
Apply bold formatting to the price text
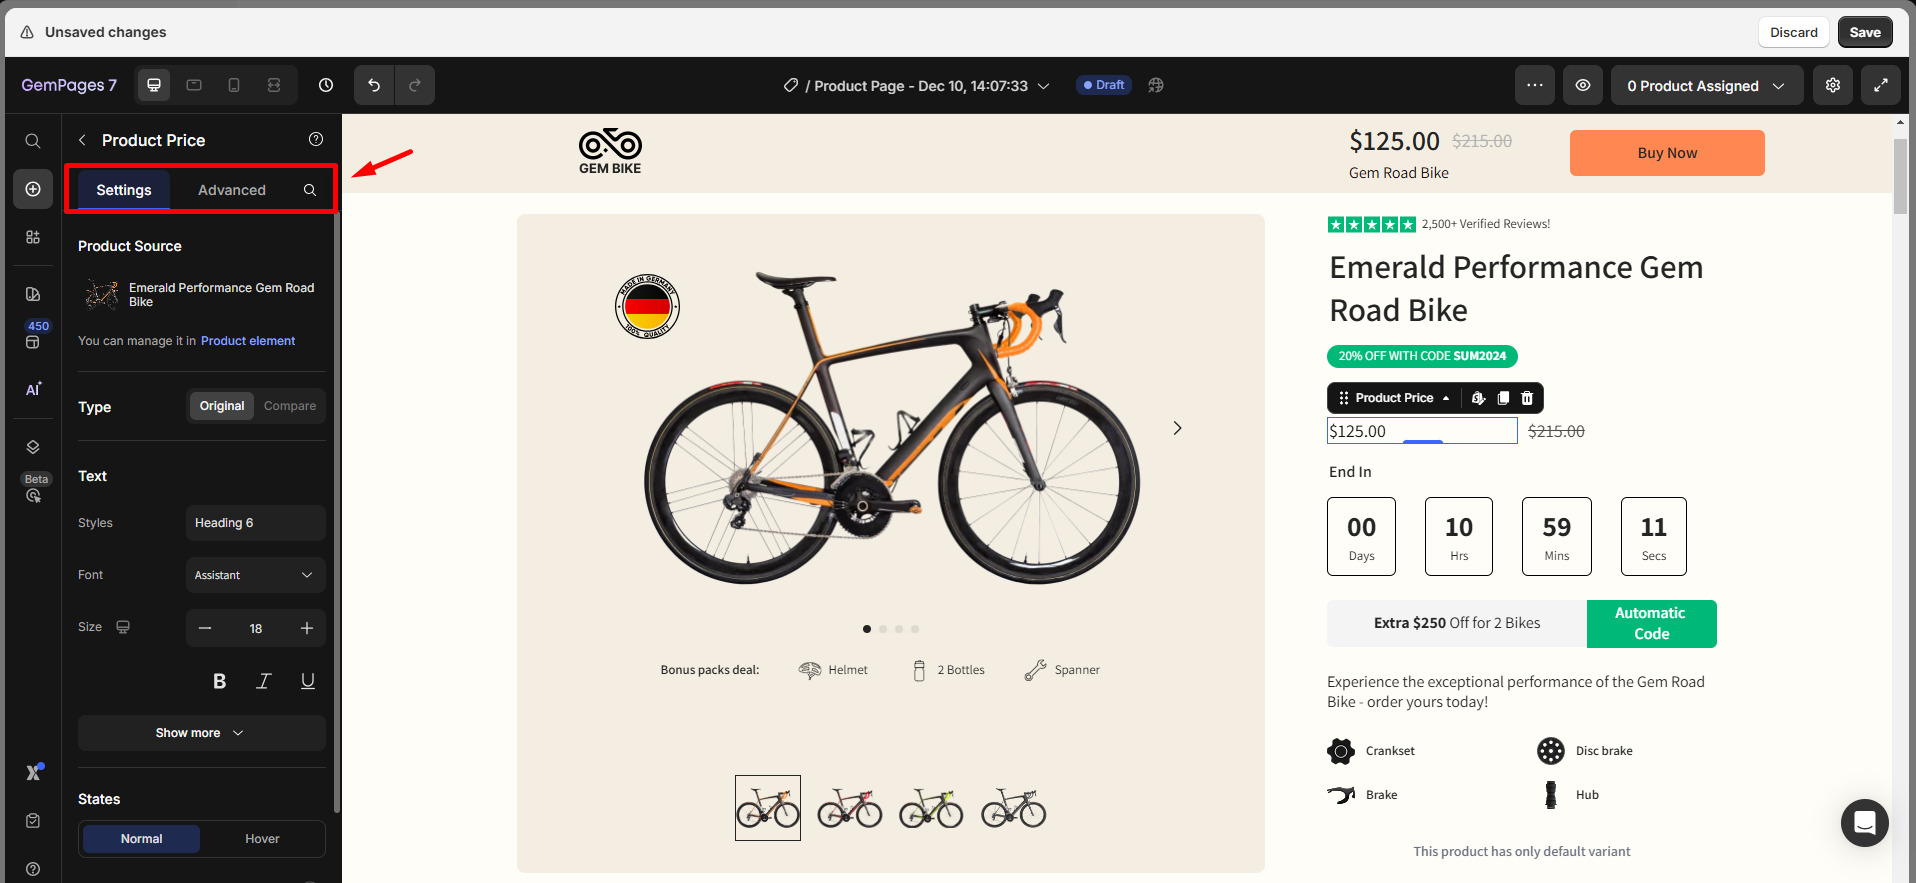tap(219, 681)
